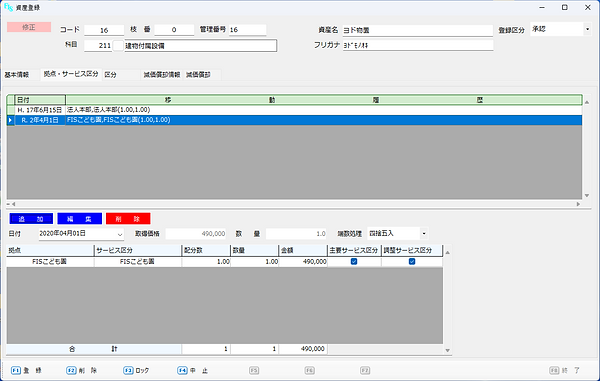Open the 日付 date picker dropdown
Screen dimensions: 600x381
[x=120, y=234]
